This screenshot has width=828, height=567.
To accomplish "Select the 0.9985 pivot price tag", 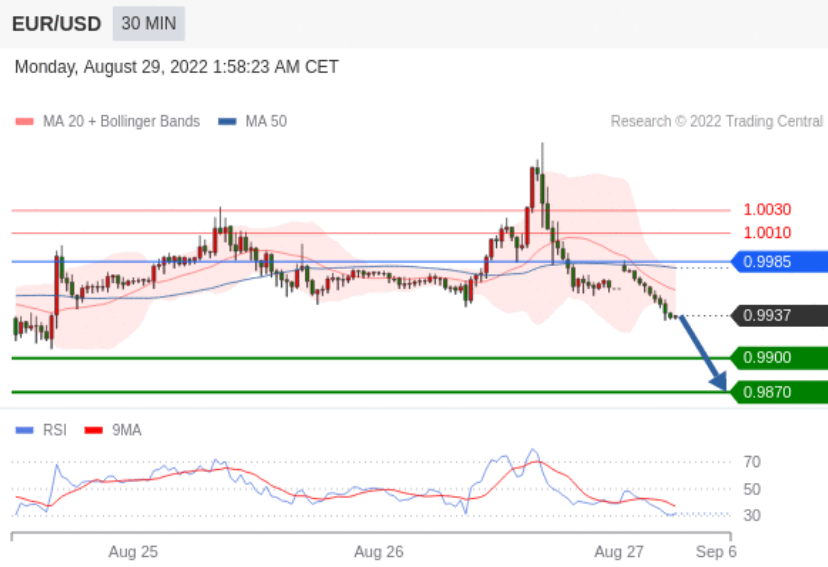I will tap(779, 261).
